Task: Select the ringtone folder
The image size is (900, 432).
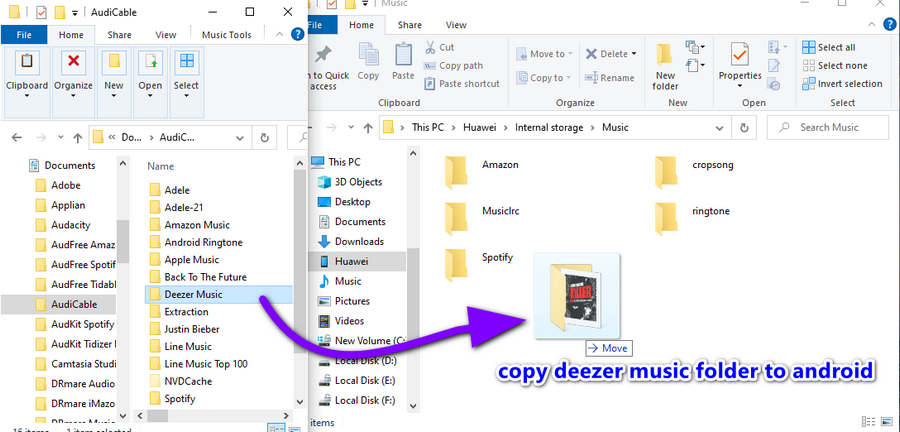Action: tap(692, 218)
